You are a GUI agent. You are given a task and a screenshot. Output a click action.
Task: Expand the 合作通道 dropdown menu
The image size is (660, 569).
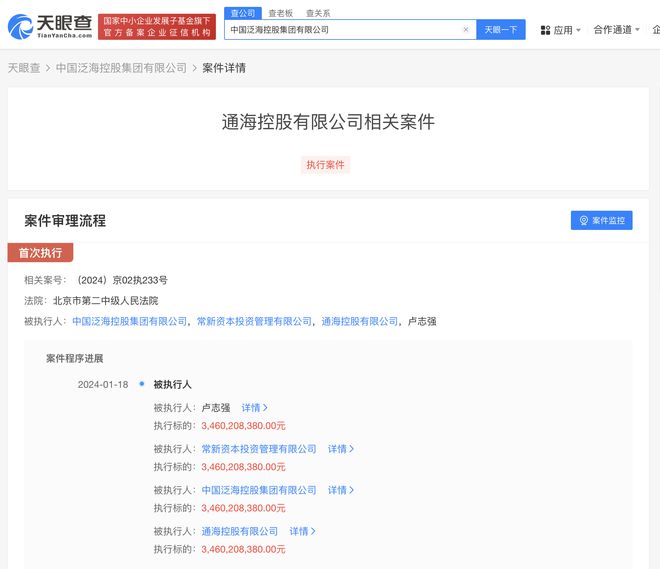pos(617,30)
